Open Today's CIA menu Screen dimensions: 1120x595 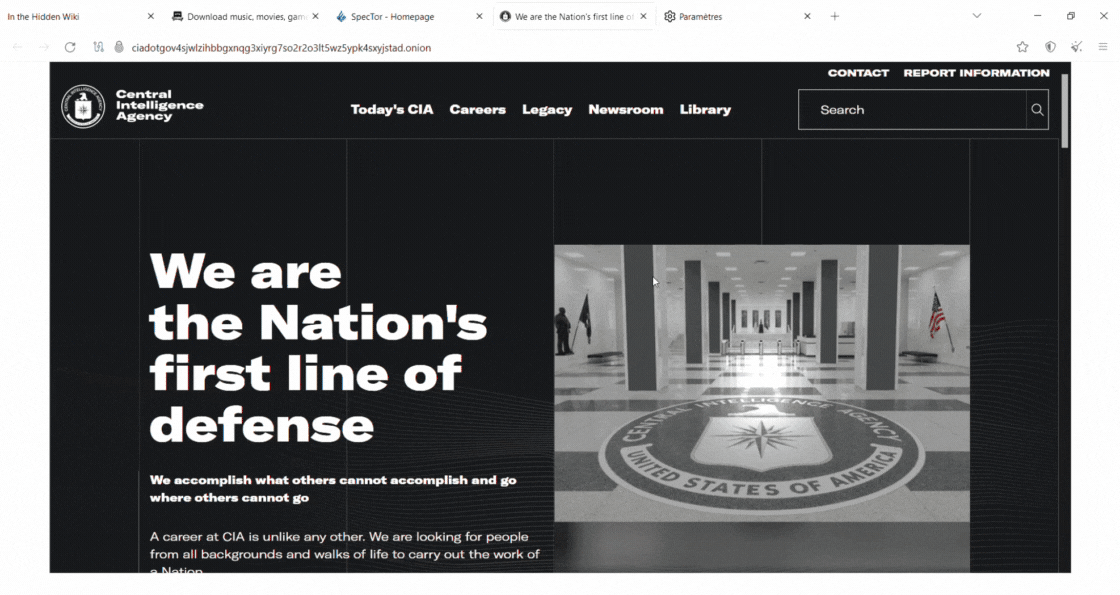[391, 109]
